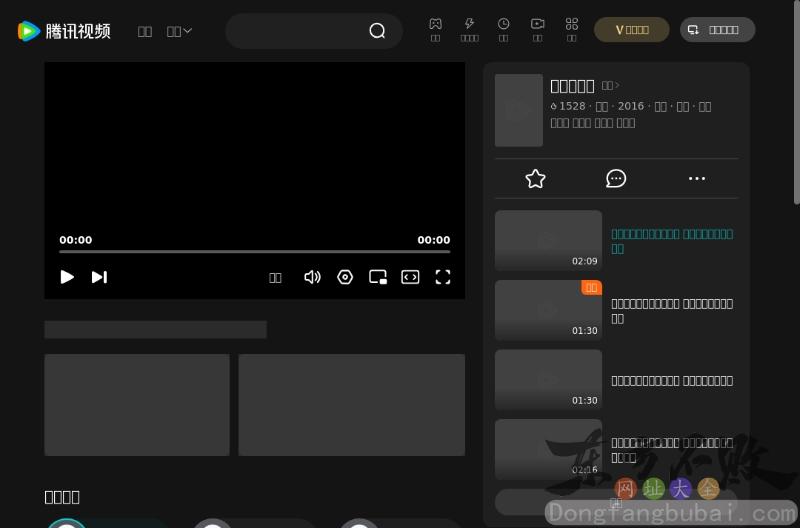Toggle picture-in-picture mode
This screenshot has width=800, height=528.
click(378, 277)
